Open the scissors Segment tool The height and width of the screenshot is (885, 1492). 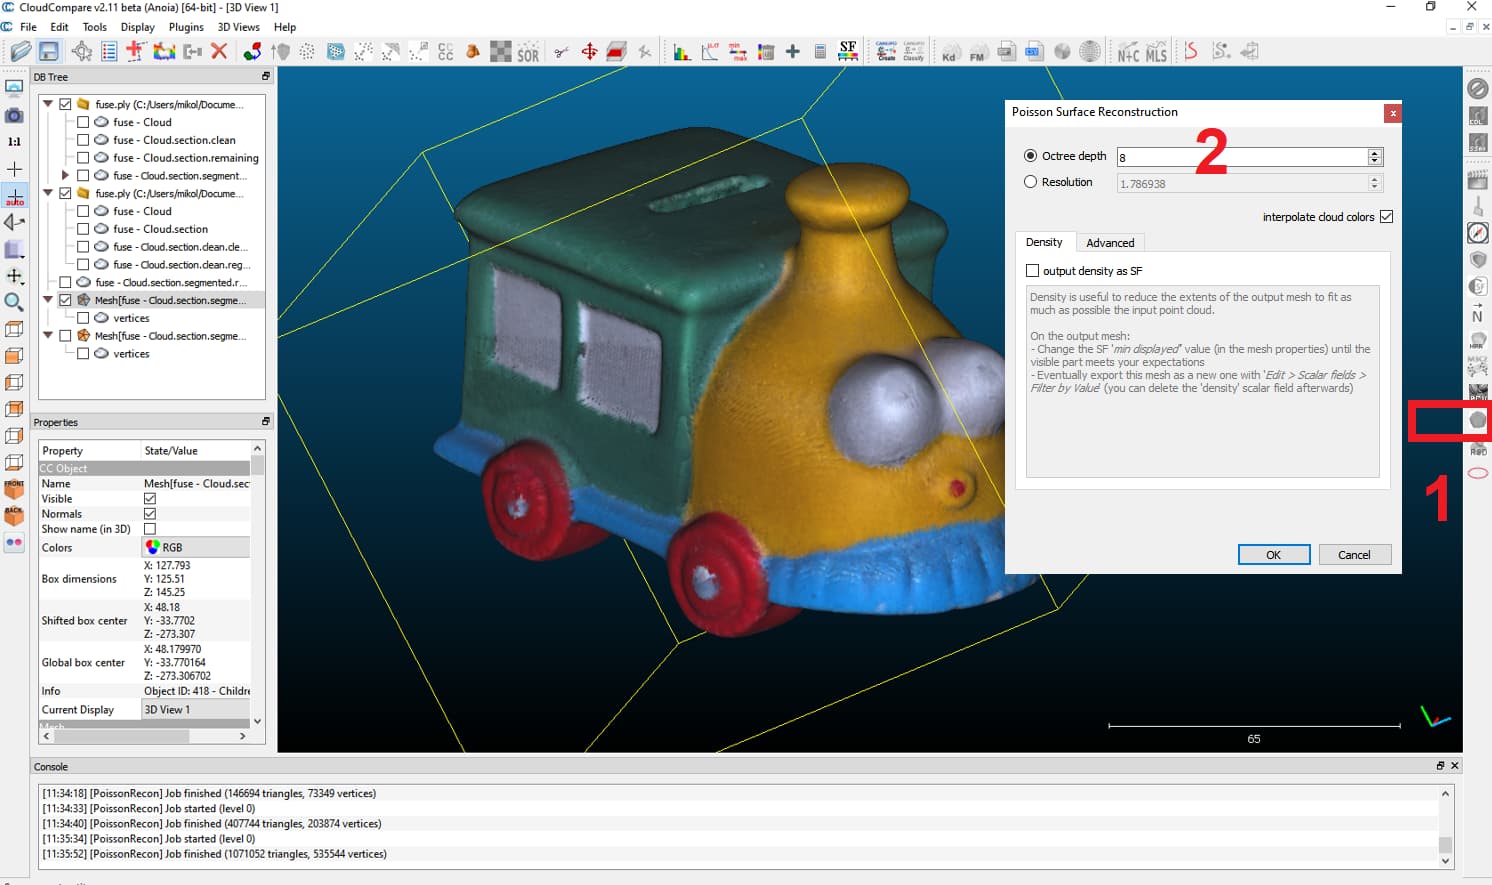click(561, 52)
